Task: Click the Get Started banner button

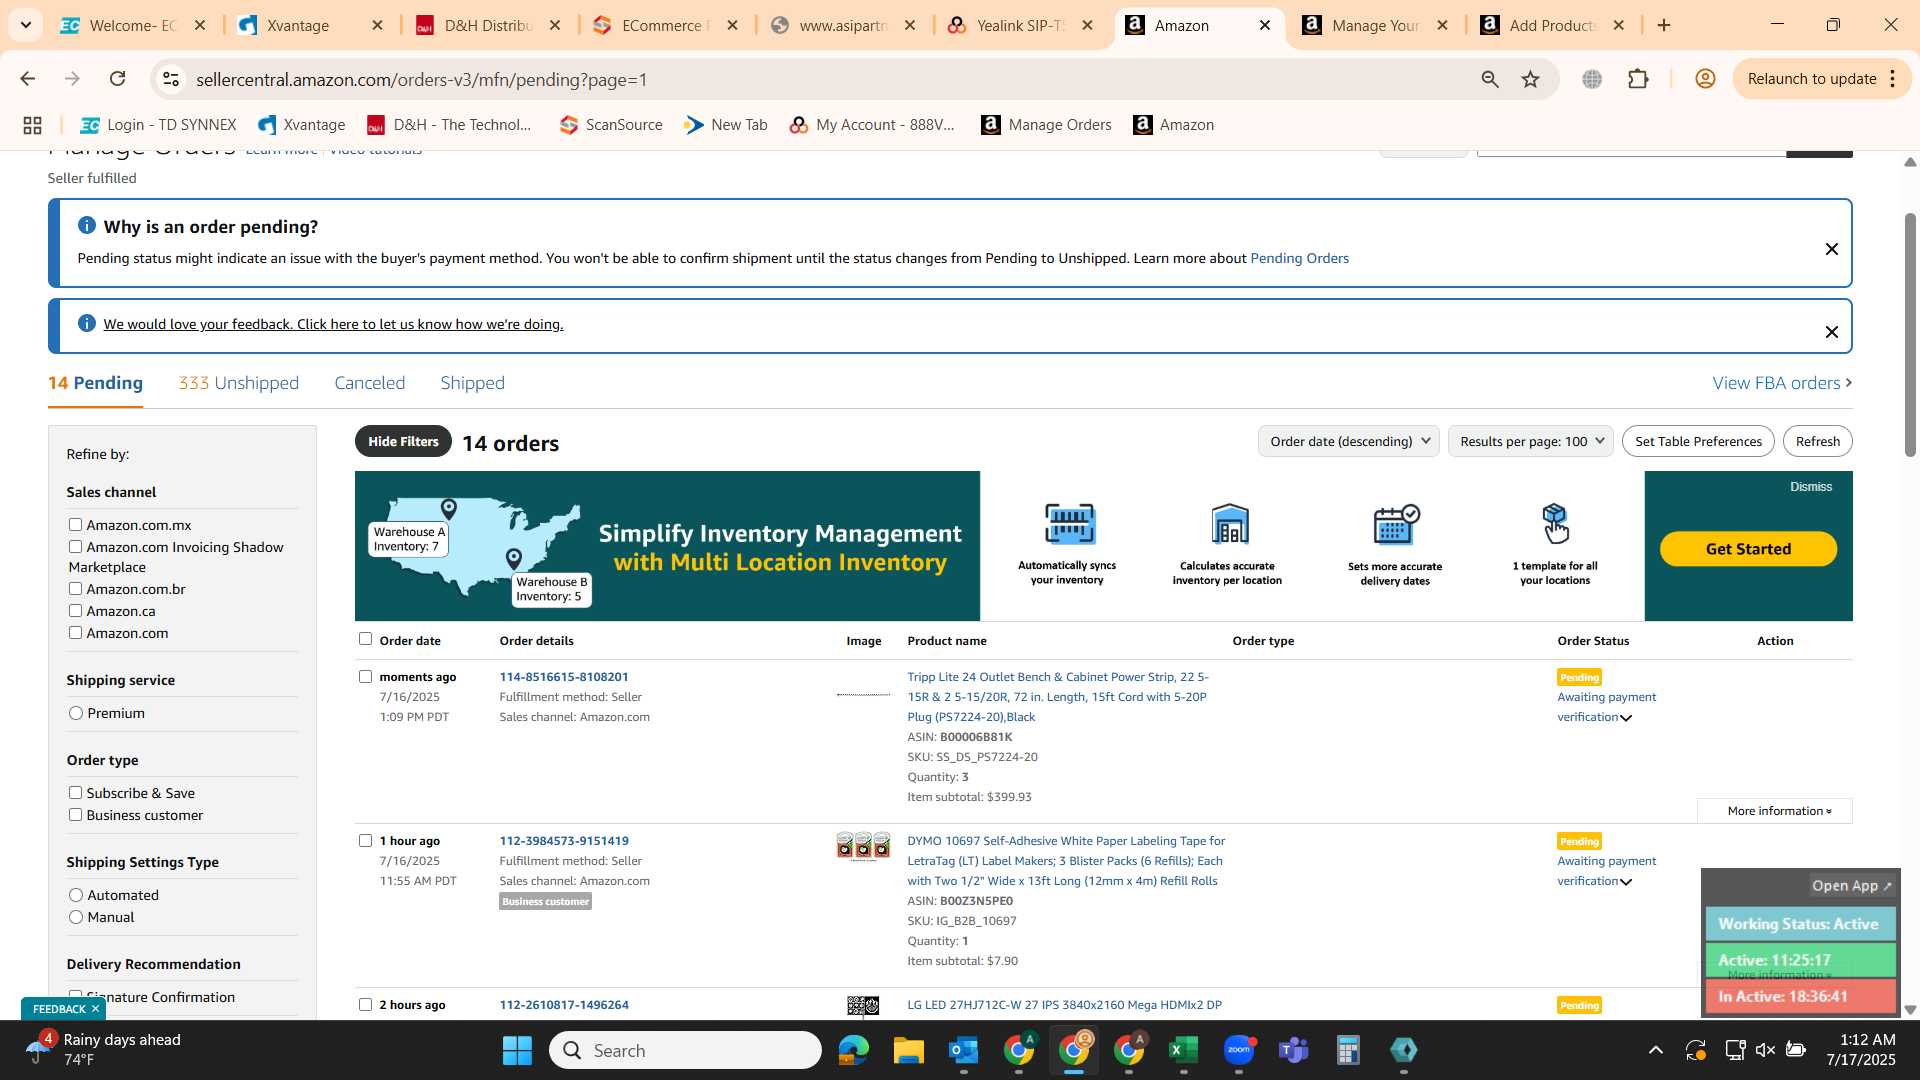Action: point(1748,549)
